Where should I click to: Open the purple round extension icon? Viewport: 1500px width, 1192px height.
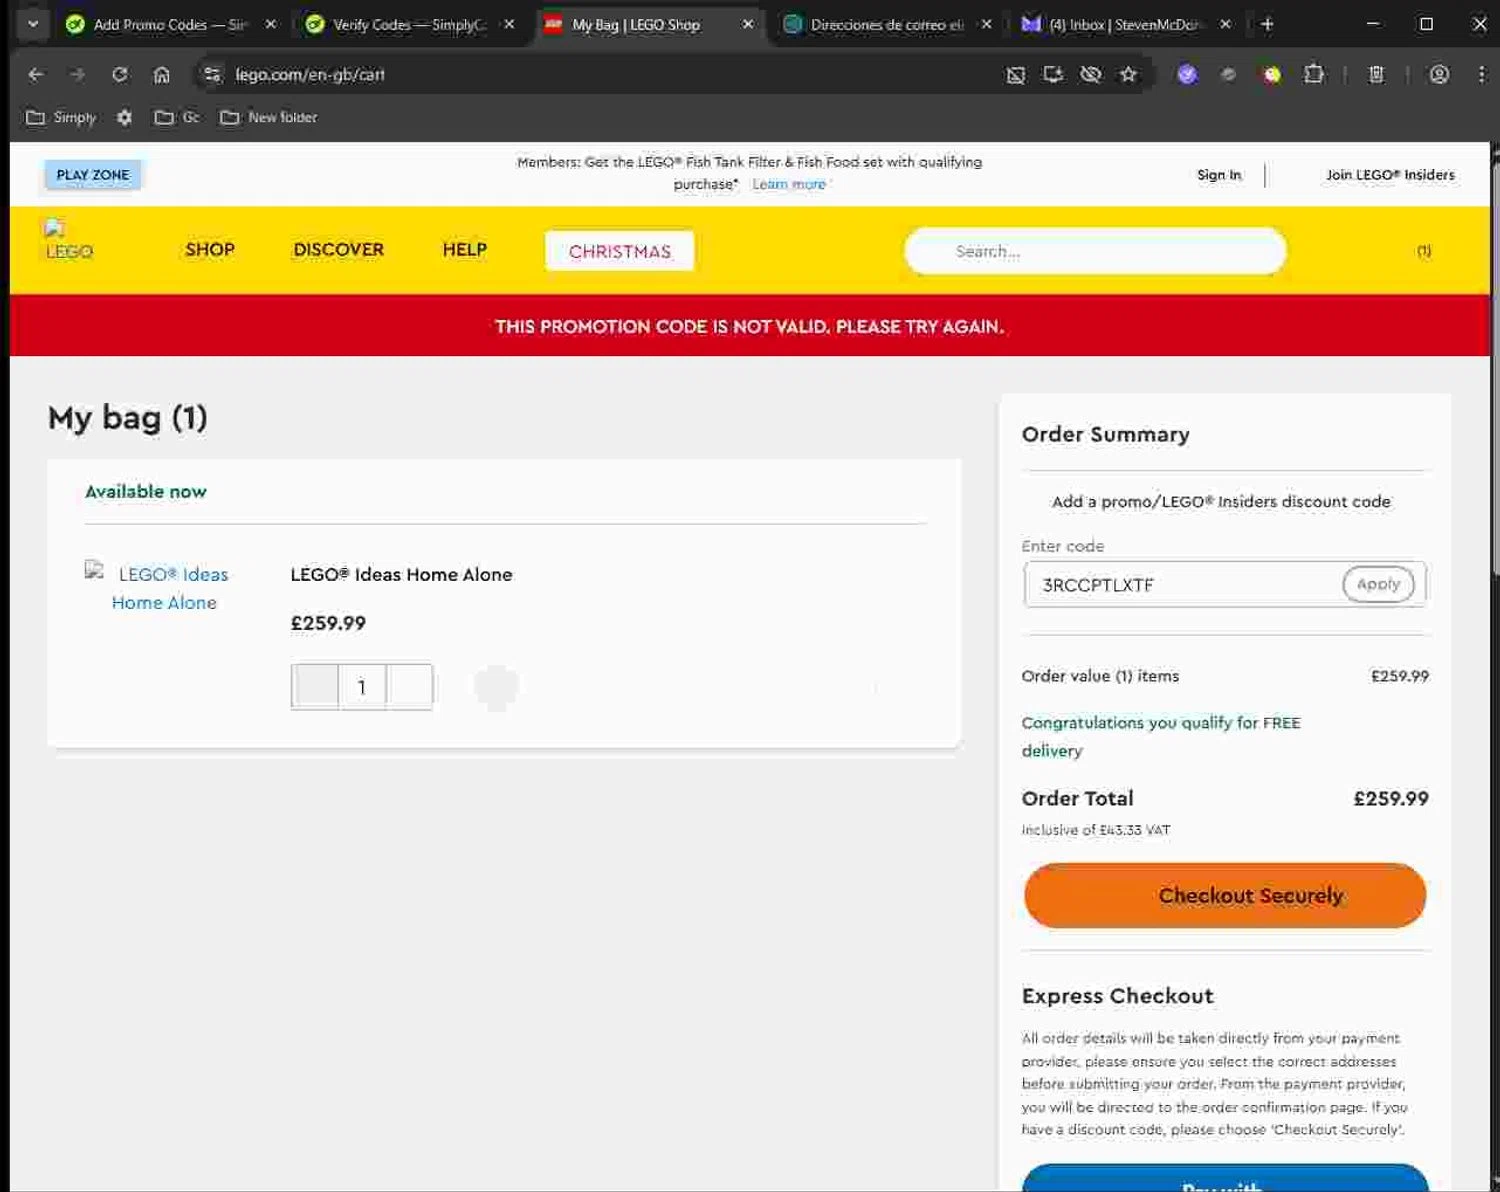click(1187, 74)
